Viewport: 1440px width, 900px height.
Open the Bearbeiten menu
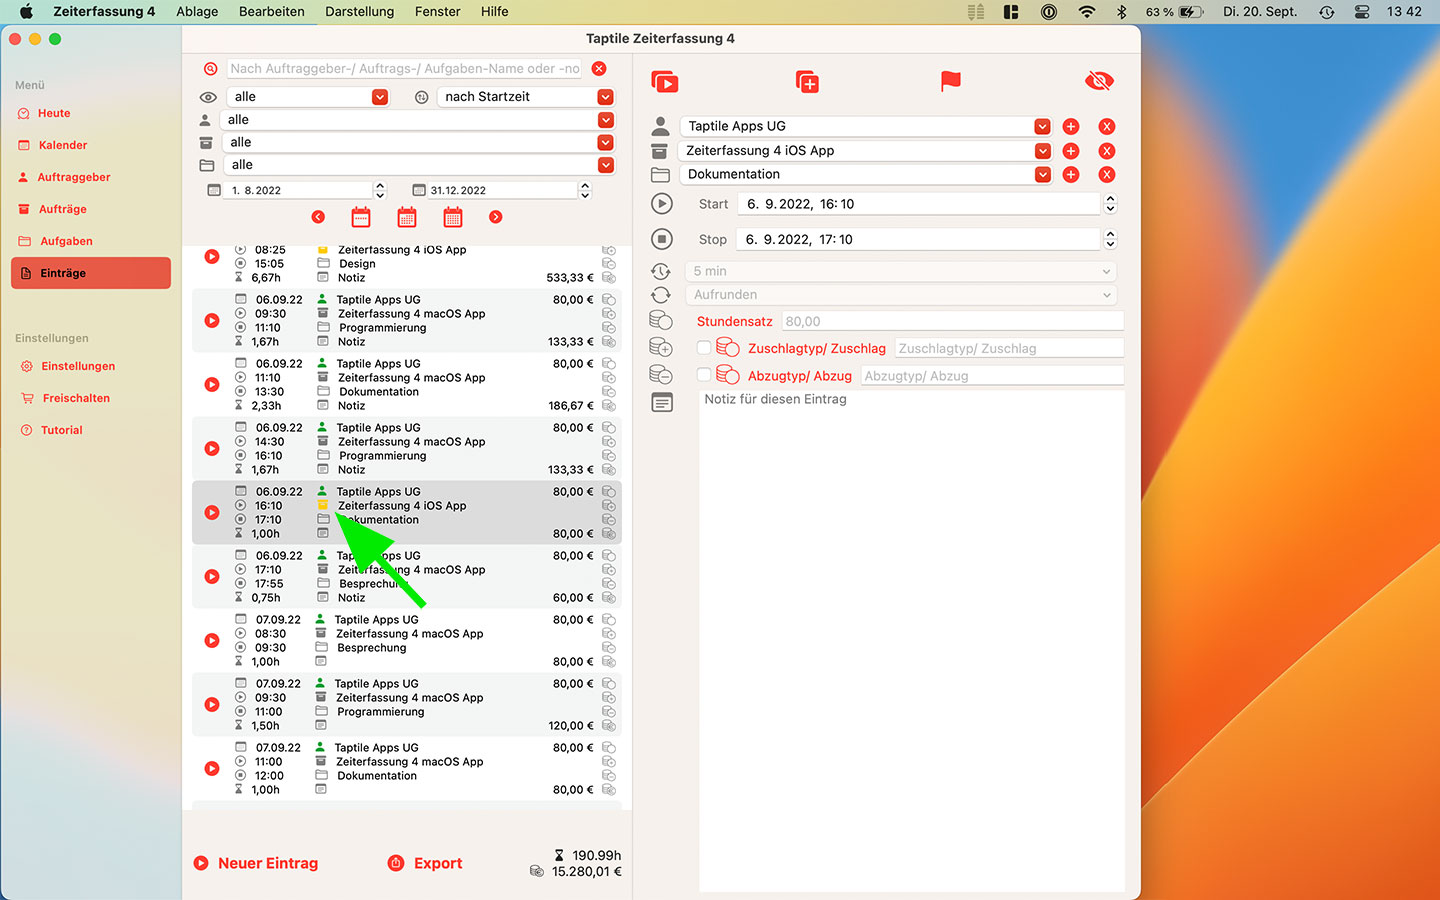pyautogui.click(x=272, y=12)
